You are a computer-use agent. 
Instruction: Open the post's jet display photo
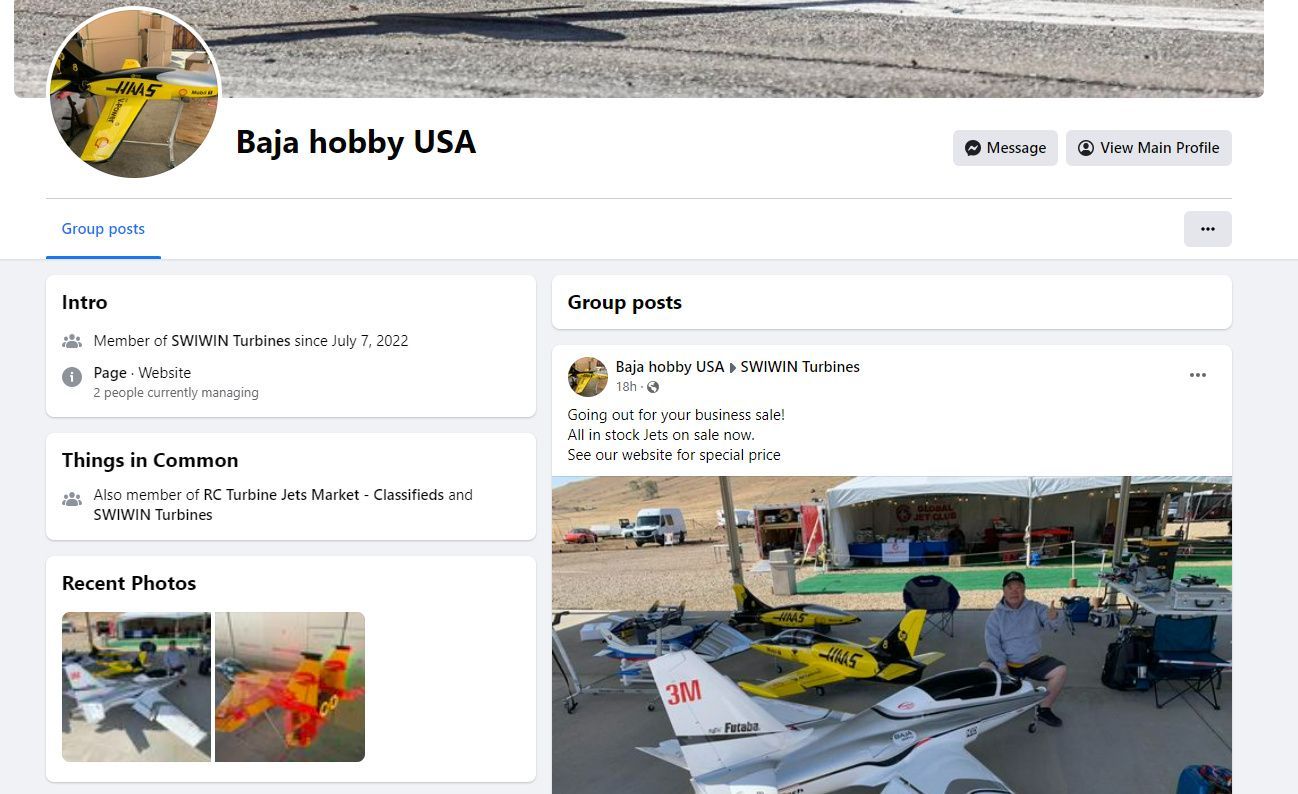pyautogui.click(x=892, y=635)
